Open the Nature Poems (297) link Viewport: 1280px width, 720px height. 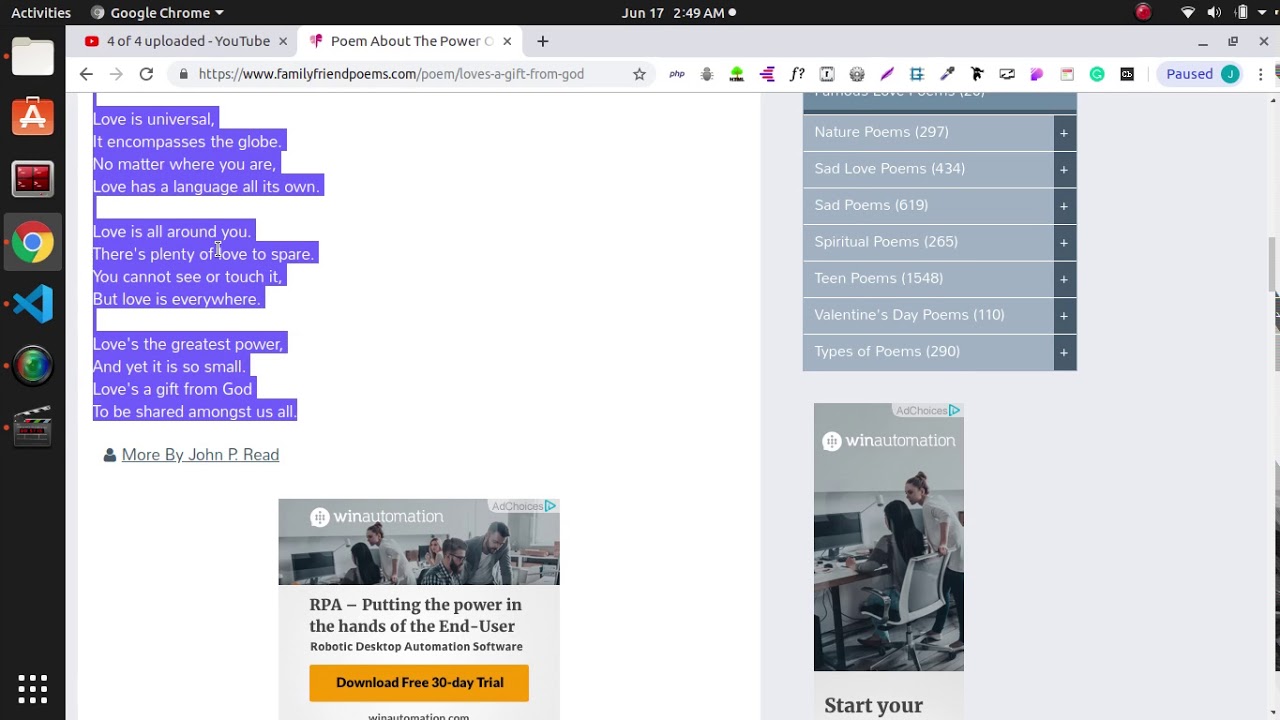pyautogui.click(x=881, y=132)
